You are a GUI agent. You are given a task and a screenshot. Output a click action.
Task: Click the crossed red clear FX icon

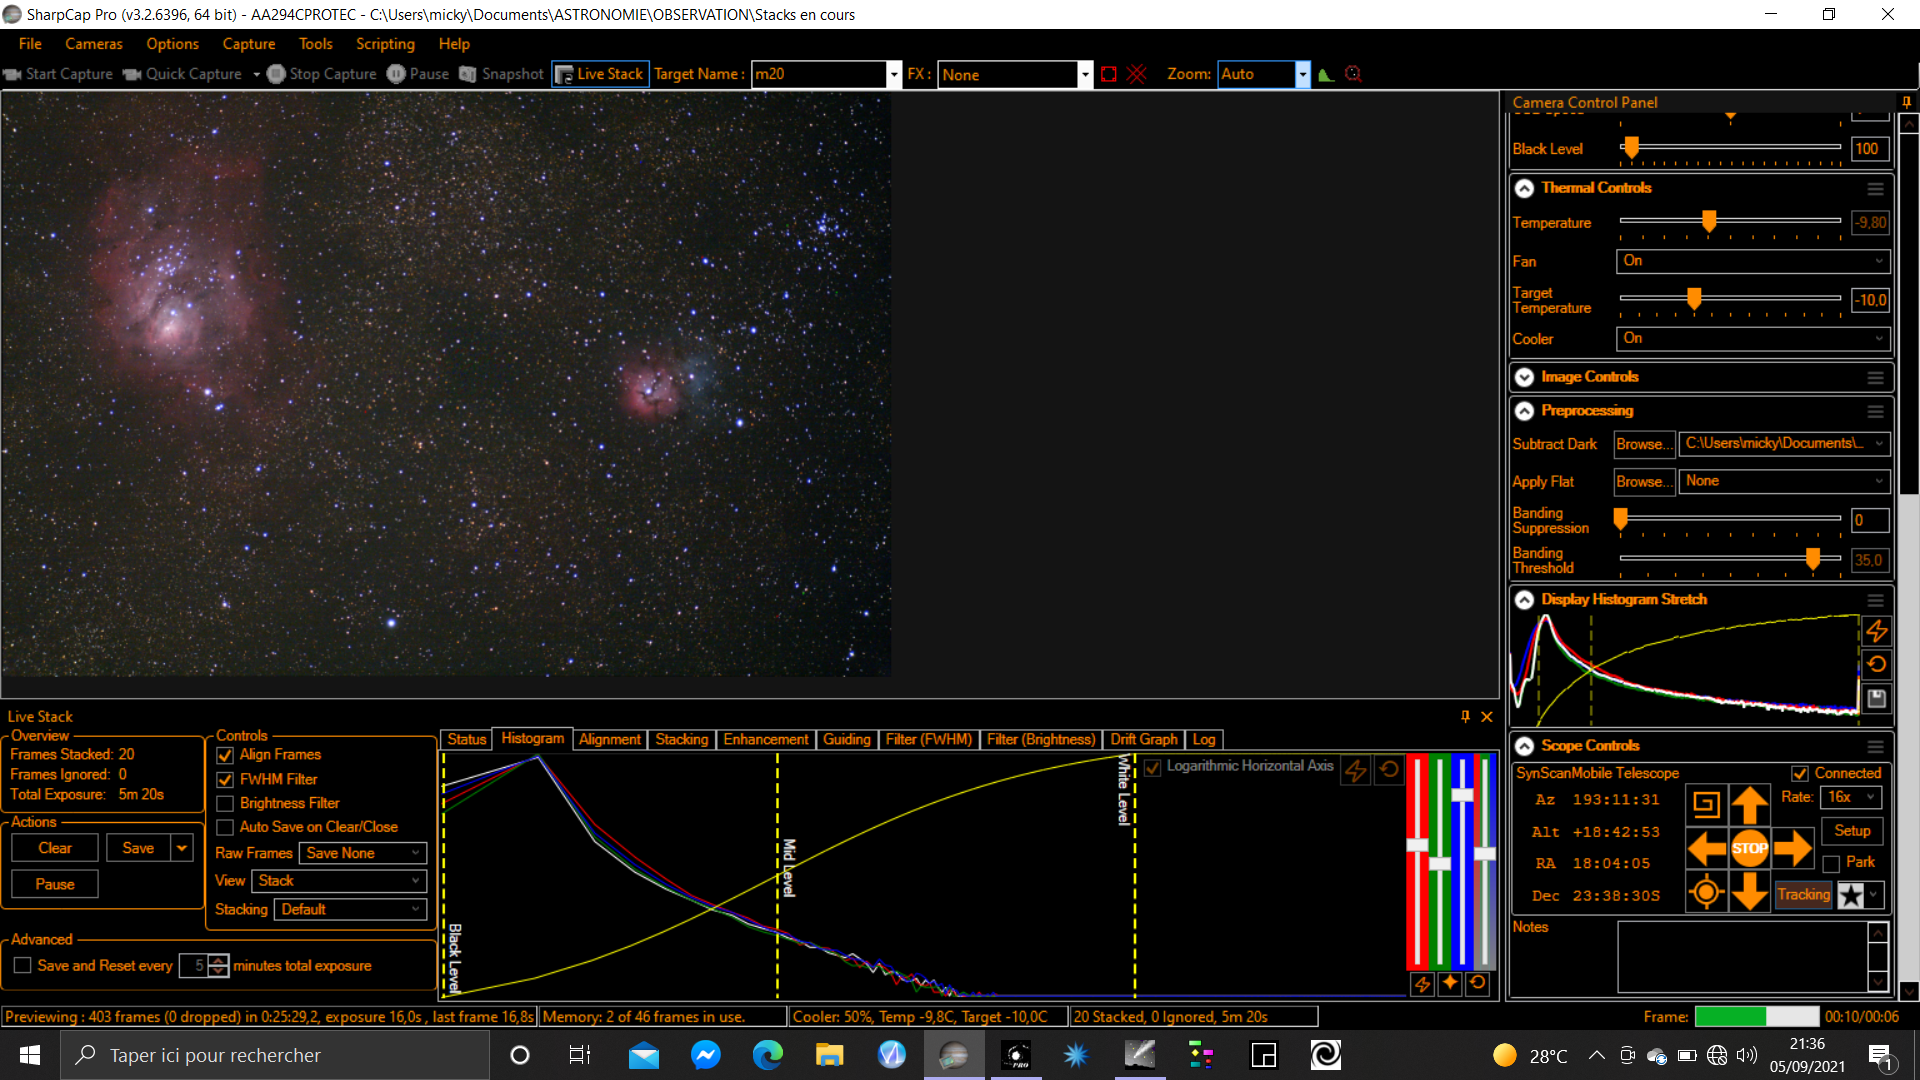tap(1137, 74)
